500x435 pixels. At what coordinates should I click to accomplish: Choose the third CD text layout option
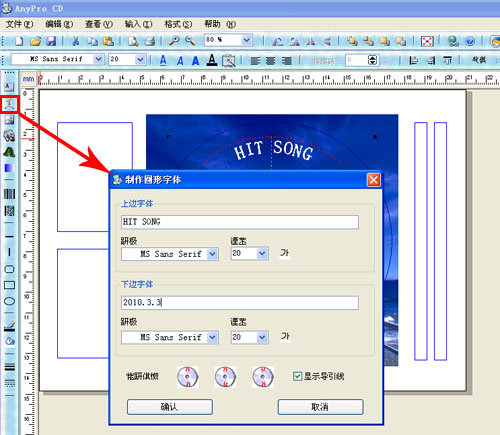pos(263,377)
